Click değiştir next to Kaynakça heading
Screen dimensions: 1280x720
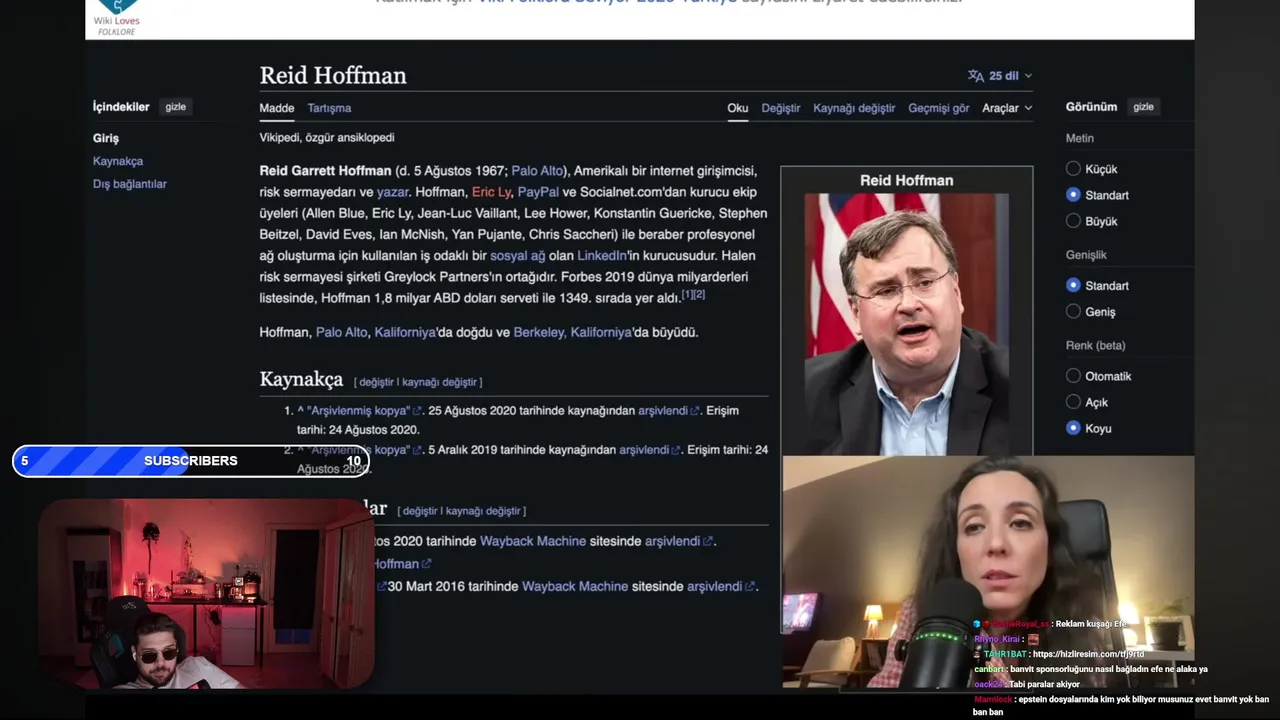(377, 382)
